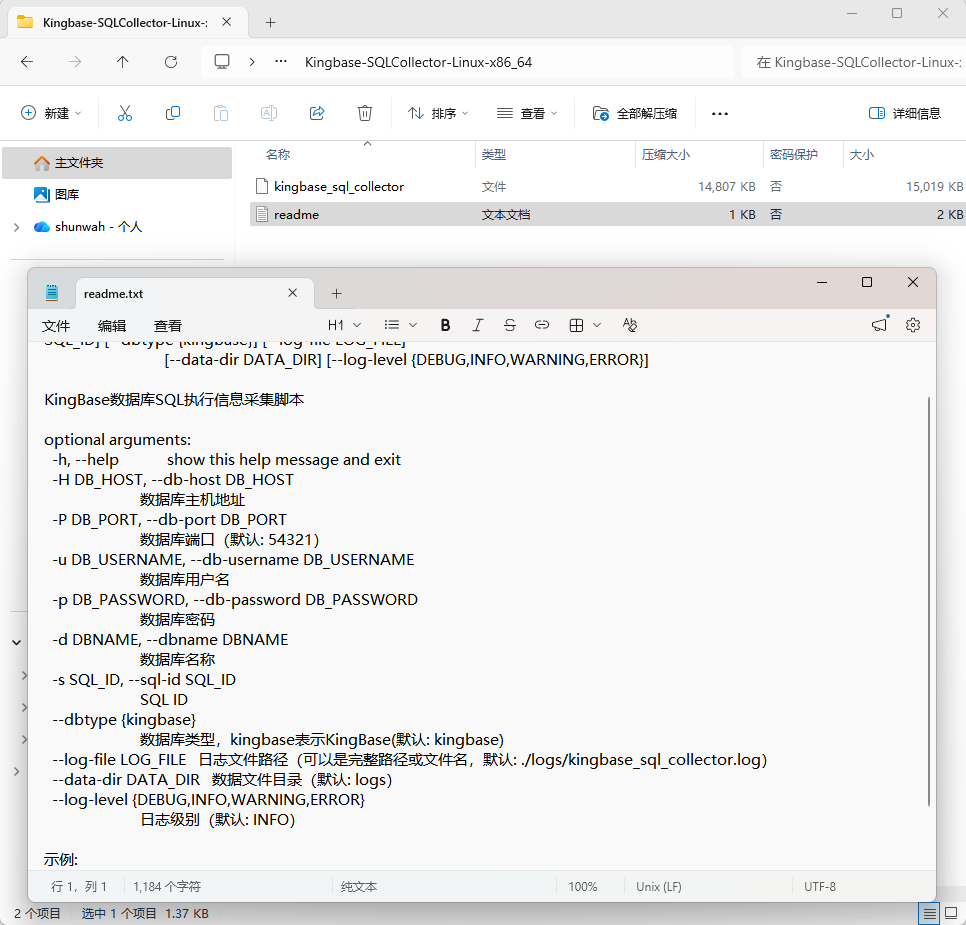Switch Explorer to large icons view in status bar
Image resolution: width=966 pixels, height=925 pixels.
coord(951,913)
